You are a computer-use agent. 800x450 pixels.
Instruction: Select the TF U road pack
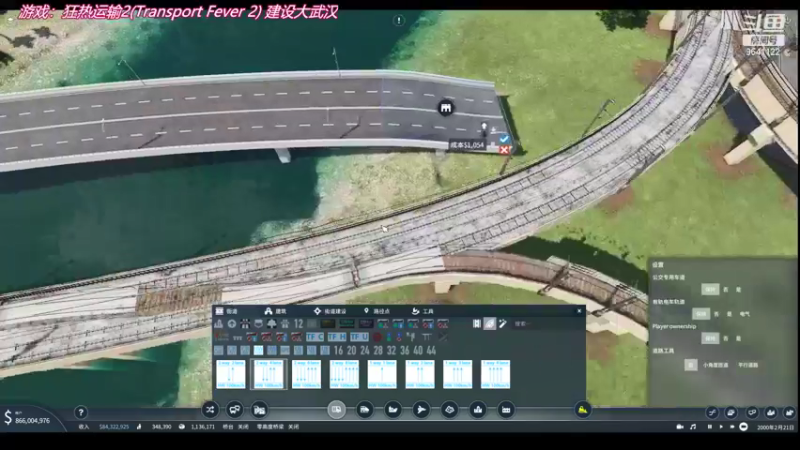359,337
